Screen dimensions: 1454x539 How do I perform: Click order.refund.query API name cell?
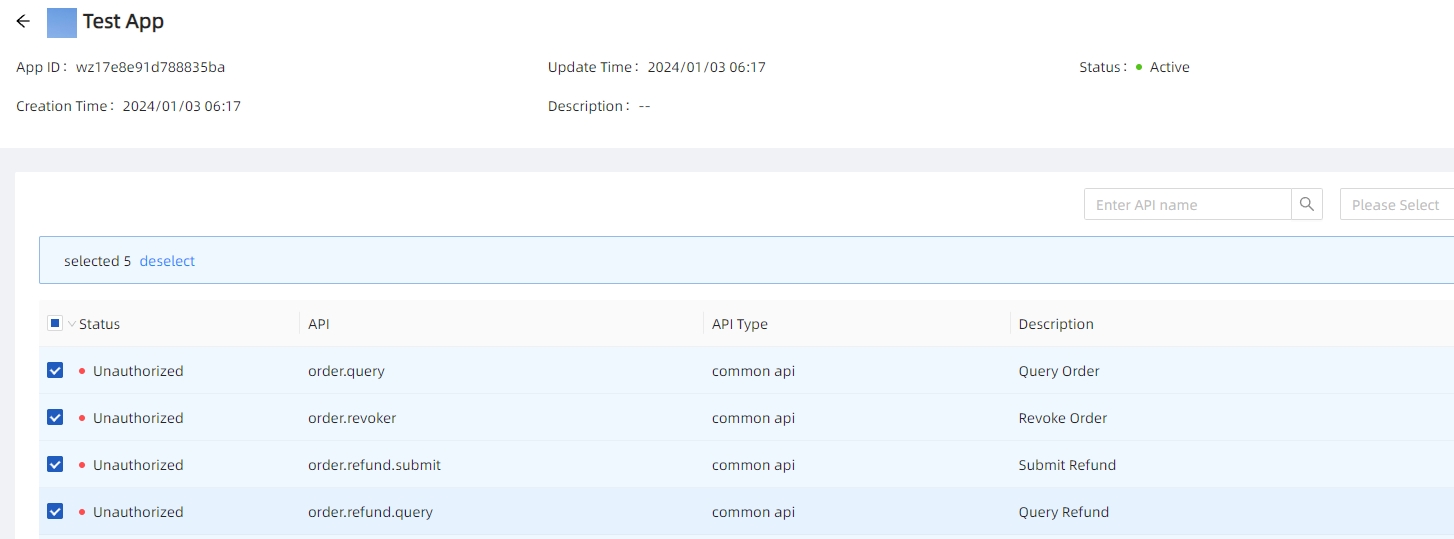(x=370, y=512)
